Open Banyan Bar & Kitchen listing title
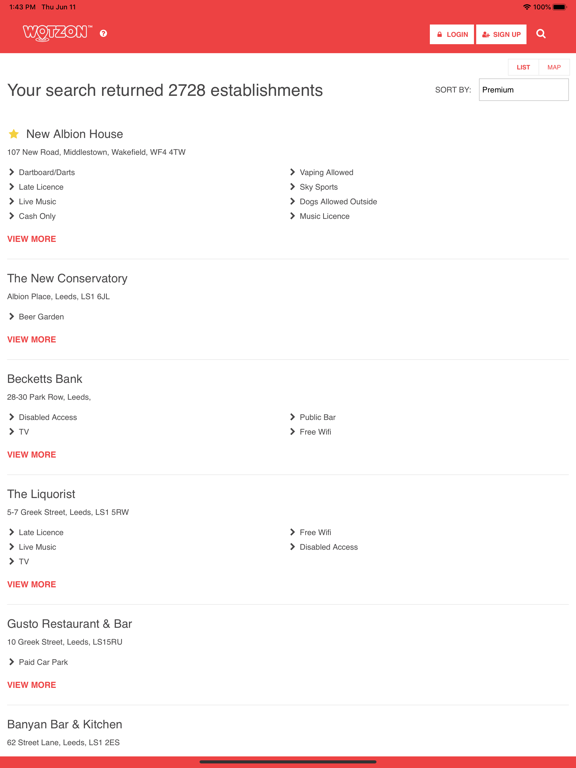 (65, 724)
